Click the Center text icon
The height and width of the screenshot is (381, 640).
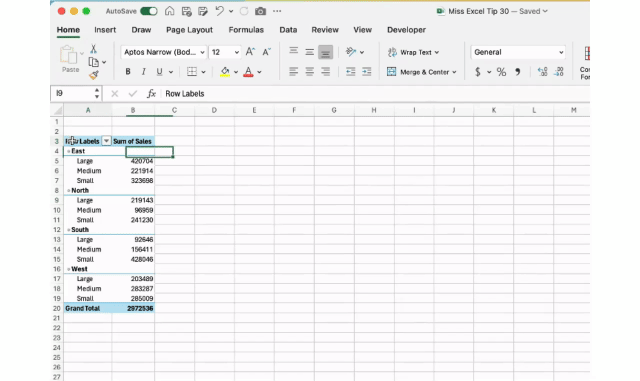[x=309, y=72]
